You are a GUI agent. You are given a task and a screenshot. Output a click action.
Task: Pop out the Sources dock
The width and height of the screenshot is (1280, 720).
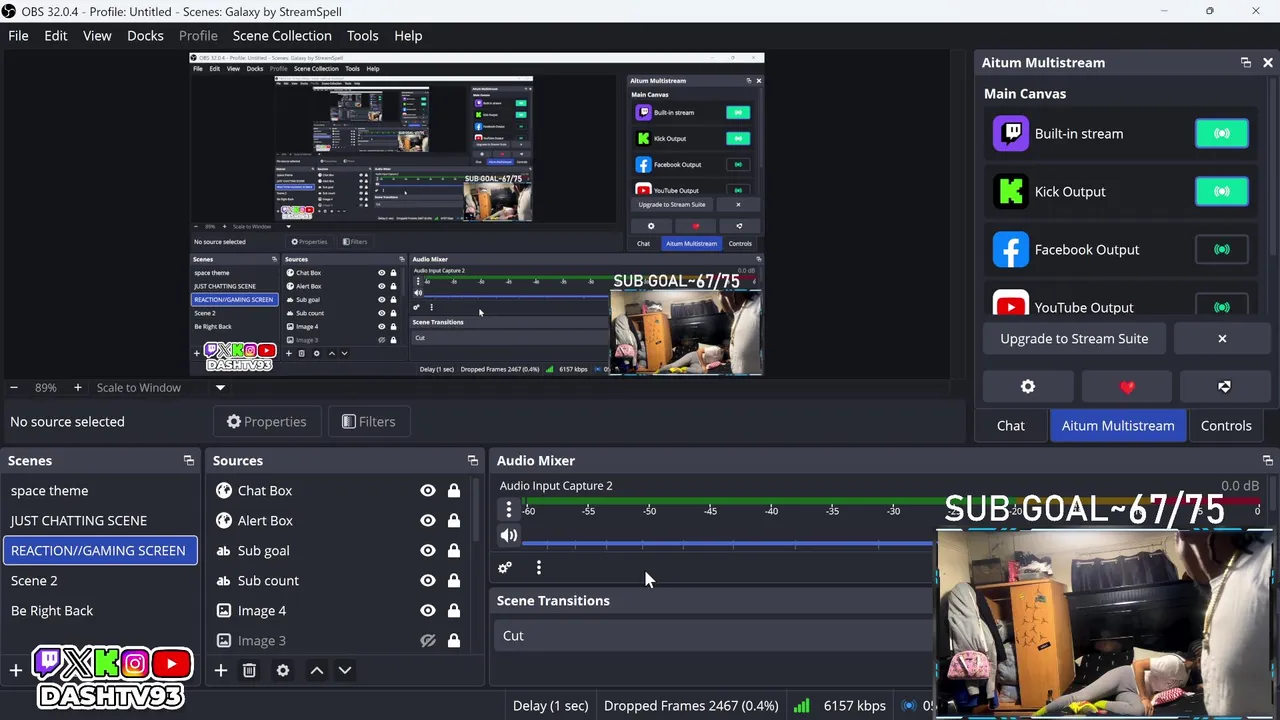point(473,460)
